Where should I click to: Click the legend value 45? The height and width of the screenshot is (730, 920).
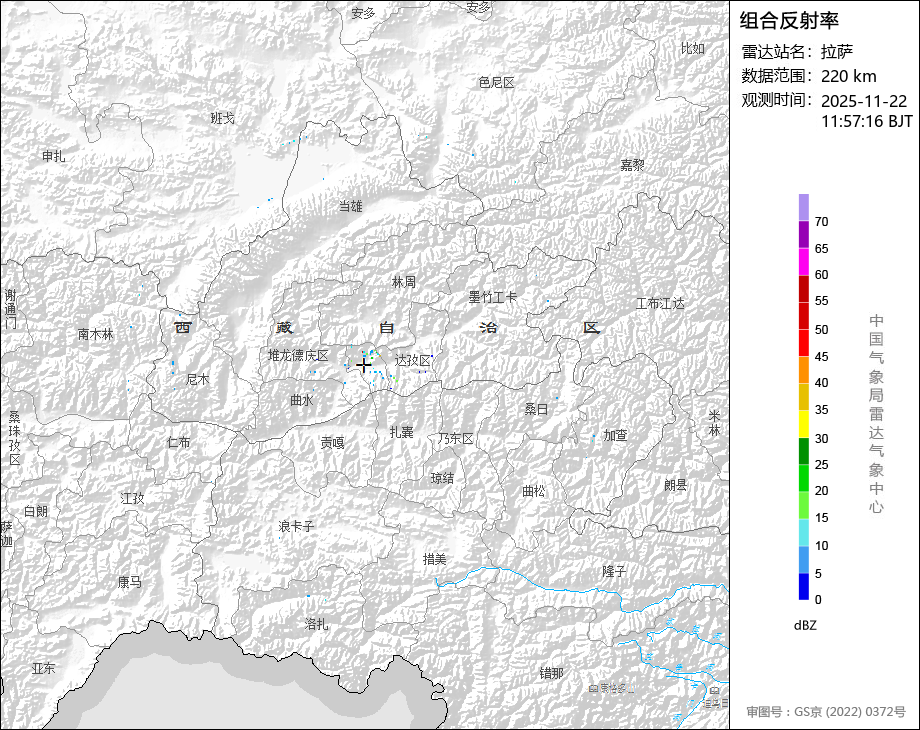point(821,356)
